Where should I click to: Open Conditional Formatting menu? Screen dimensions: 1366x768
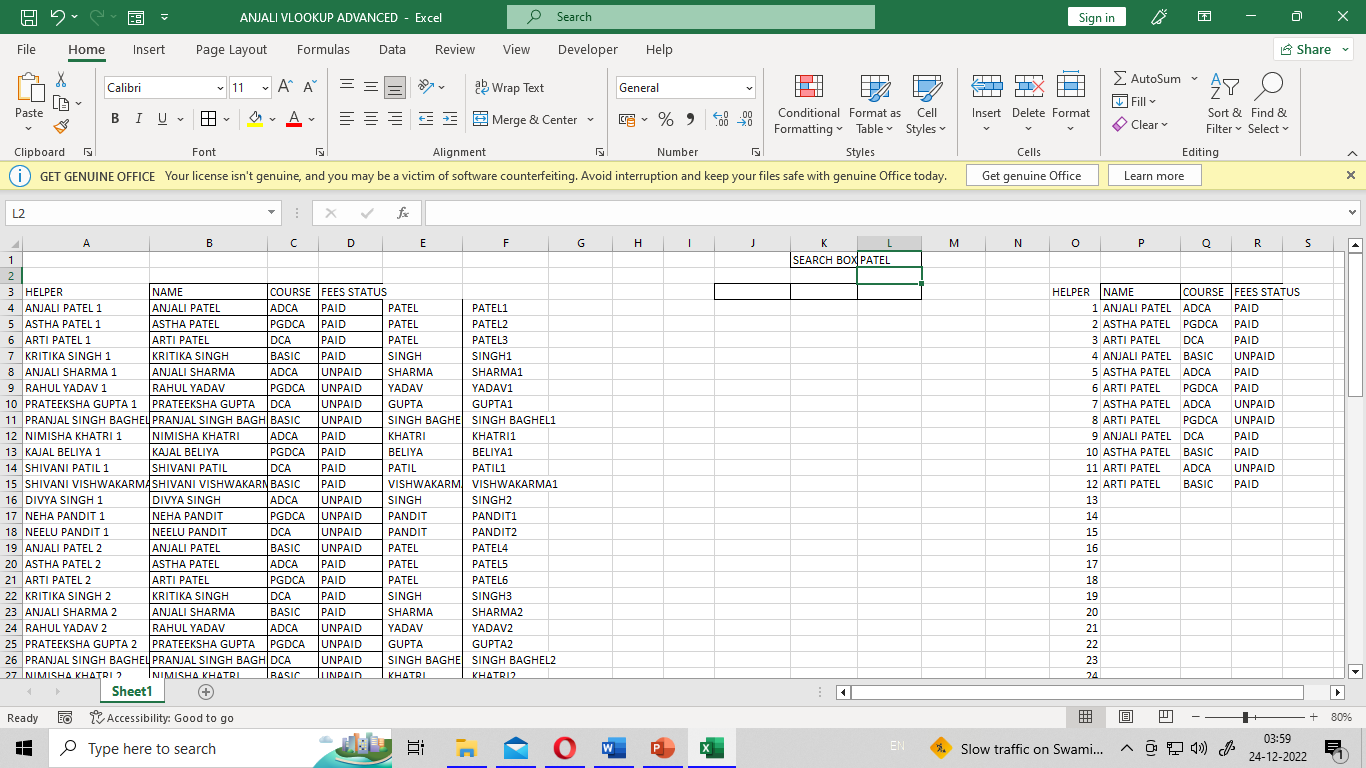pos(809,104)
